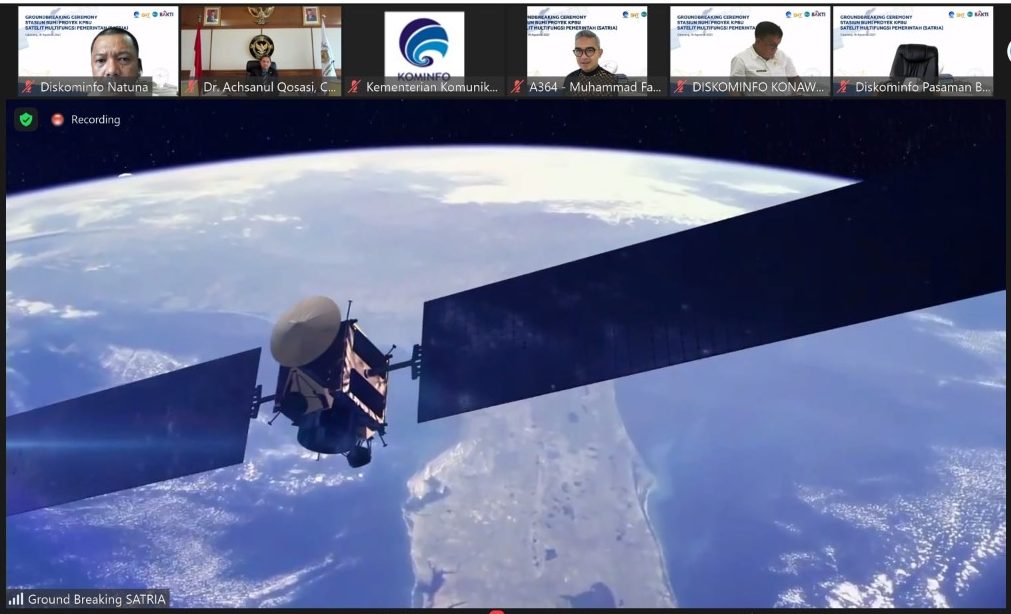Click the network signal bars icon

tap(16, 599)
